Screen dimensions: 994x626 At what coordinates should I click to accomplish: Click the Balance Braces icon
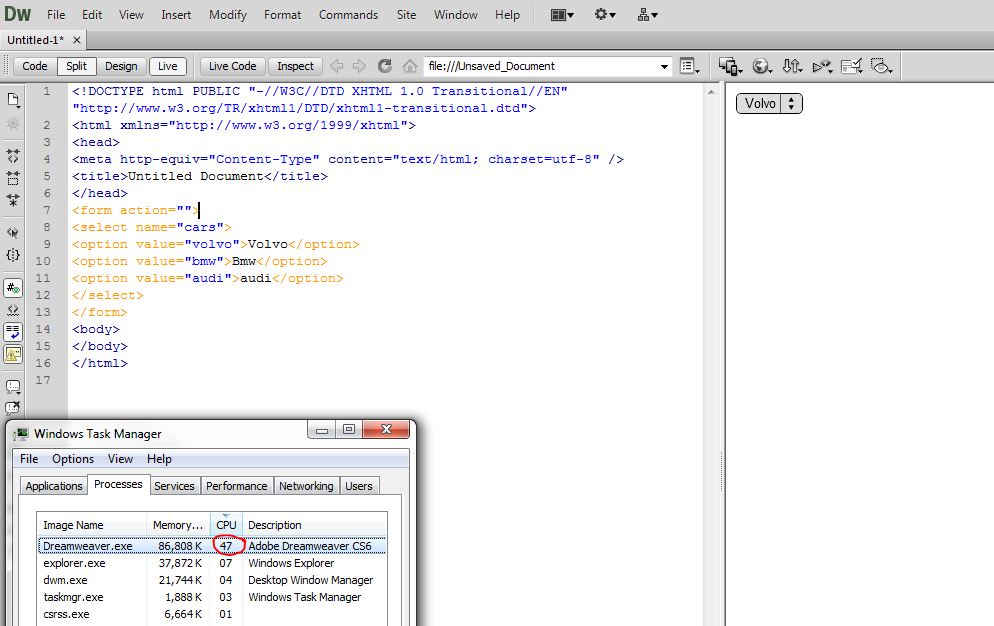(x=13, y=255)
